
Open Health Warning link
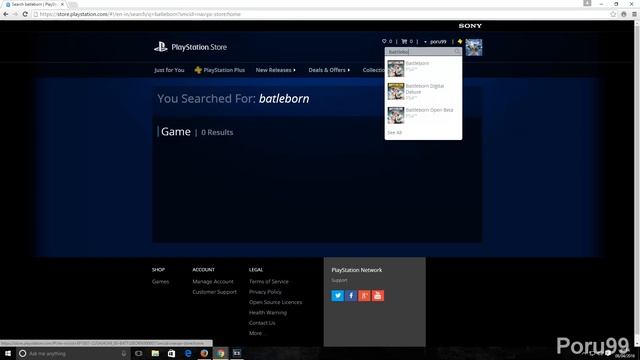268,313
